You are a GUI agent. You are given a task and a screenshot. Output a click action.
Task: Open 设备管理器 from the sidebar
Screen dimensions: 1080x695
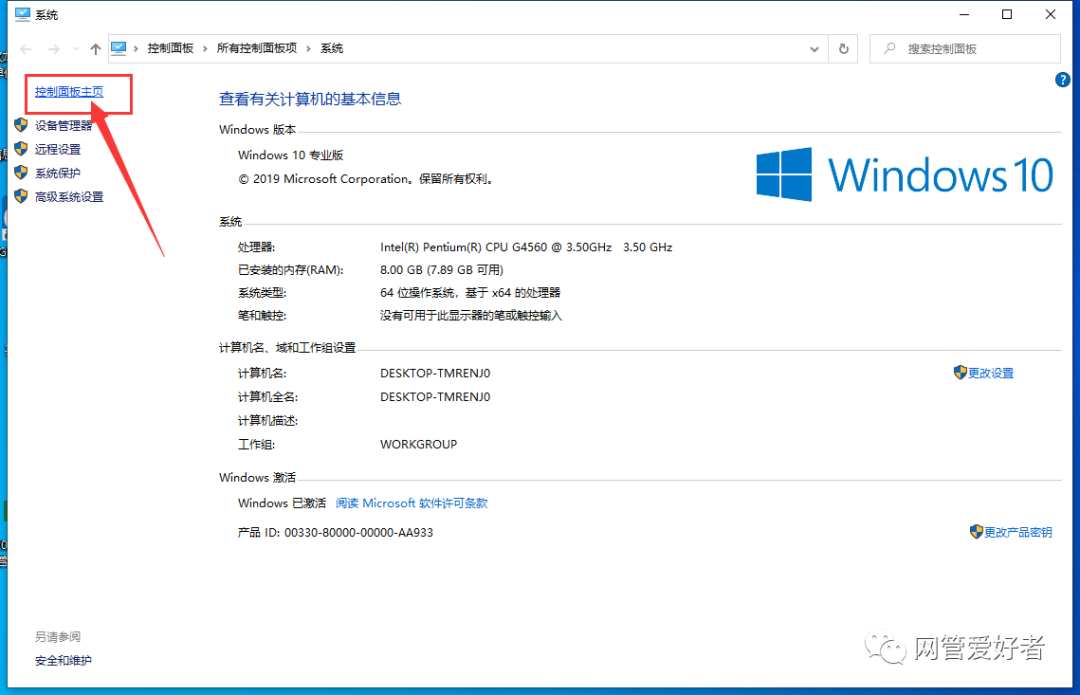[63, 125]
